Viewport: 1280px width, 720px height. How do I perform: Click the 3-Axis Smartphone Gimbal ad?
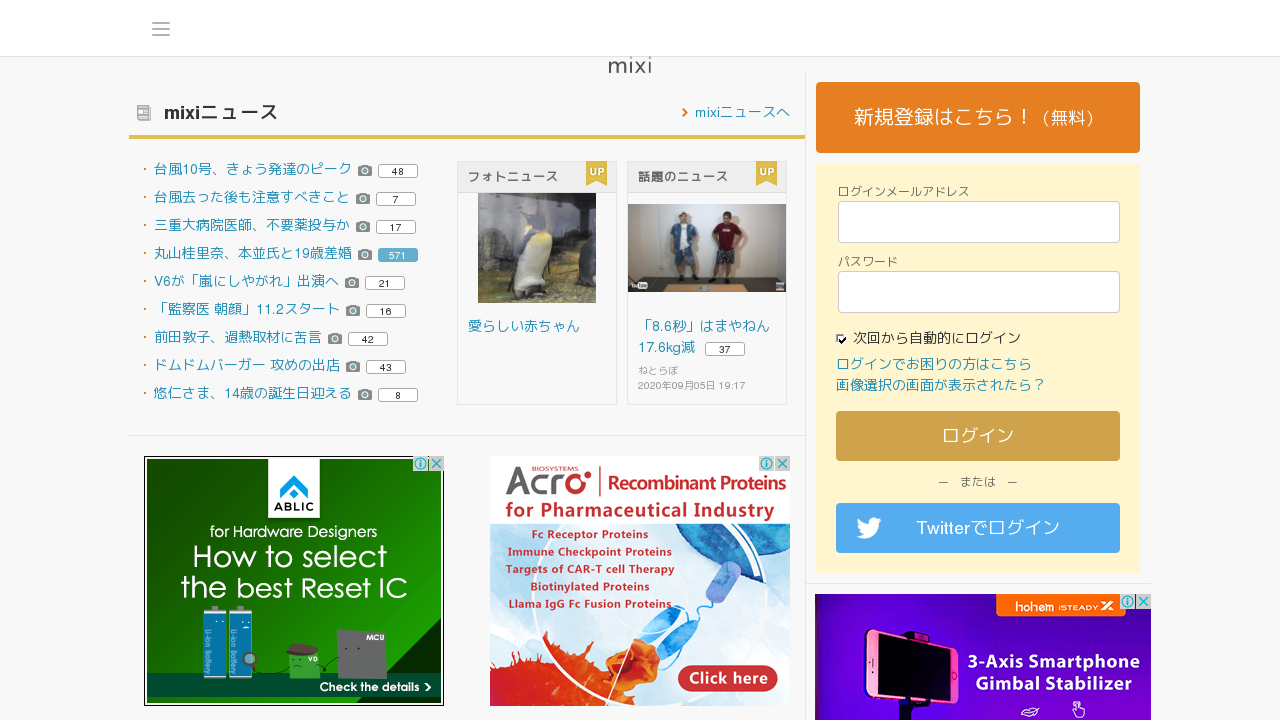983,657
